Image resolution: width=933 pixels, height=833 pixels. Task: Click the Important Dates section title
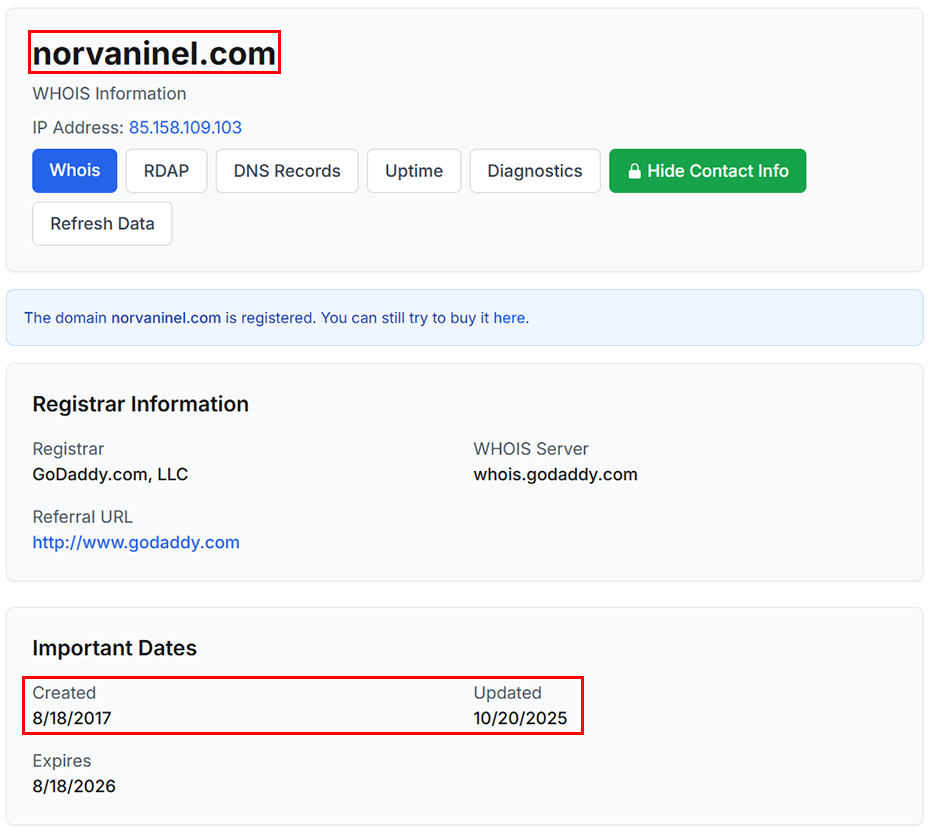click(x=114, y=648)
